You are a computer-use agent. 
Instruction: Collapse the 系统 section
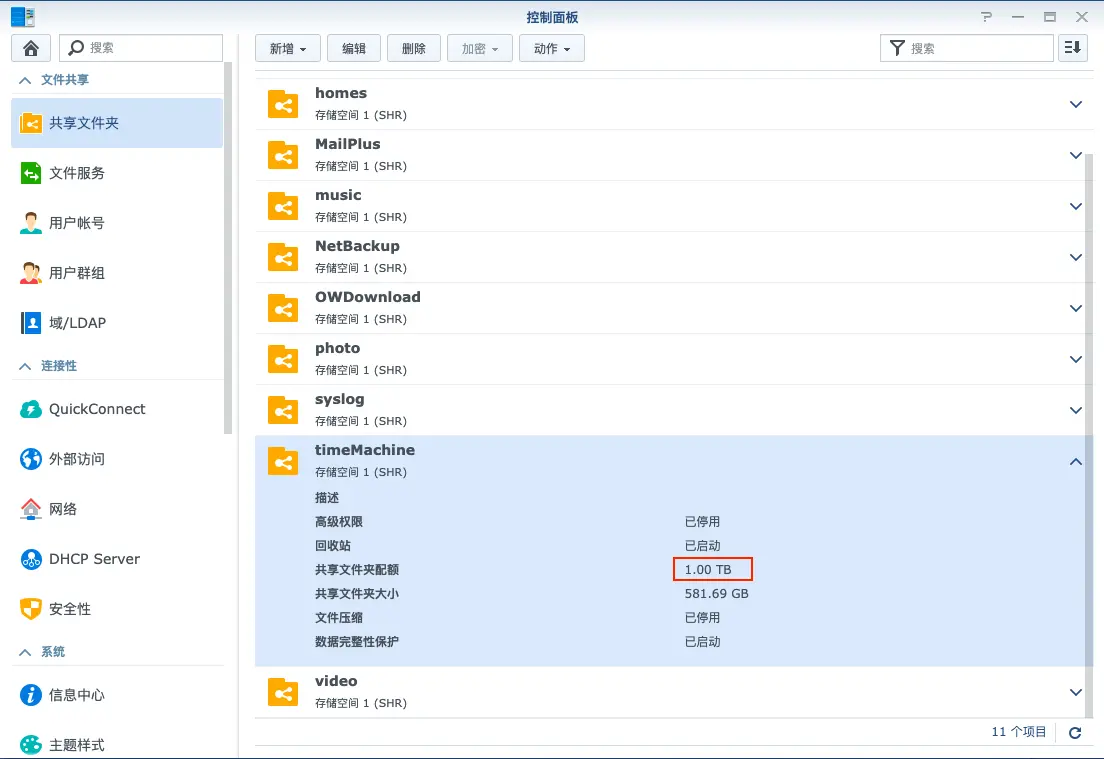point(25,652)
